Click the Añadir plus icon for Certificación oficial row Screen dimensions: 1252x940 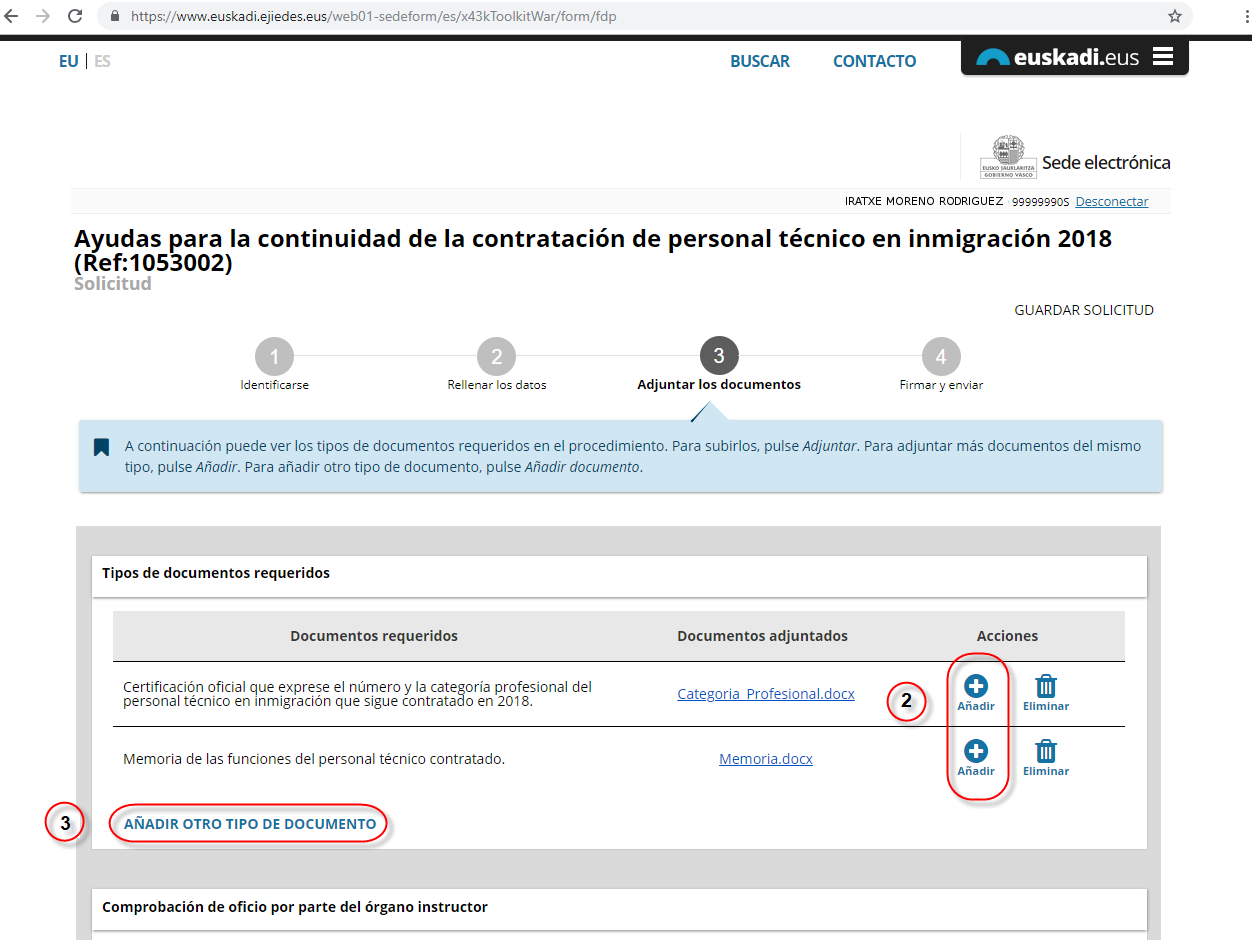(x=976, y=687)
